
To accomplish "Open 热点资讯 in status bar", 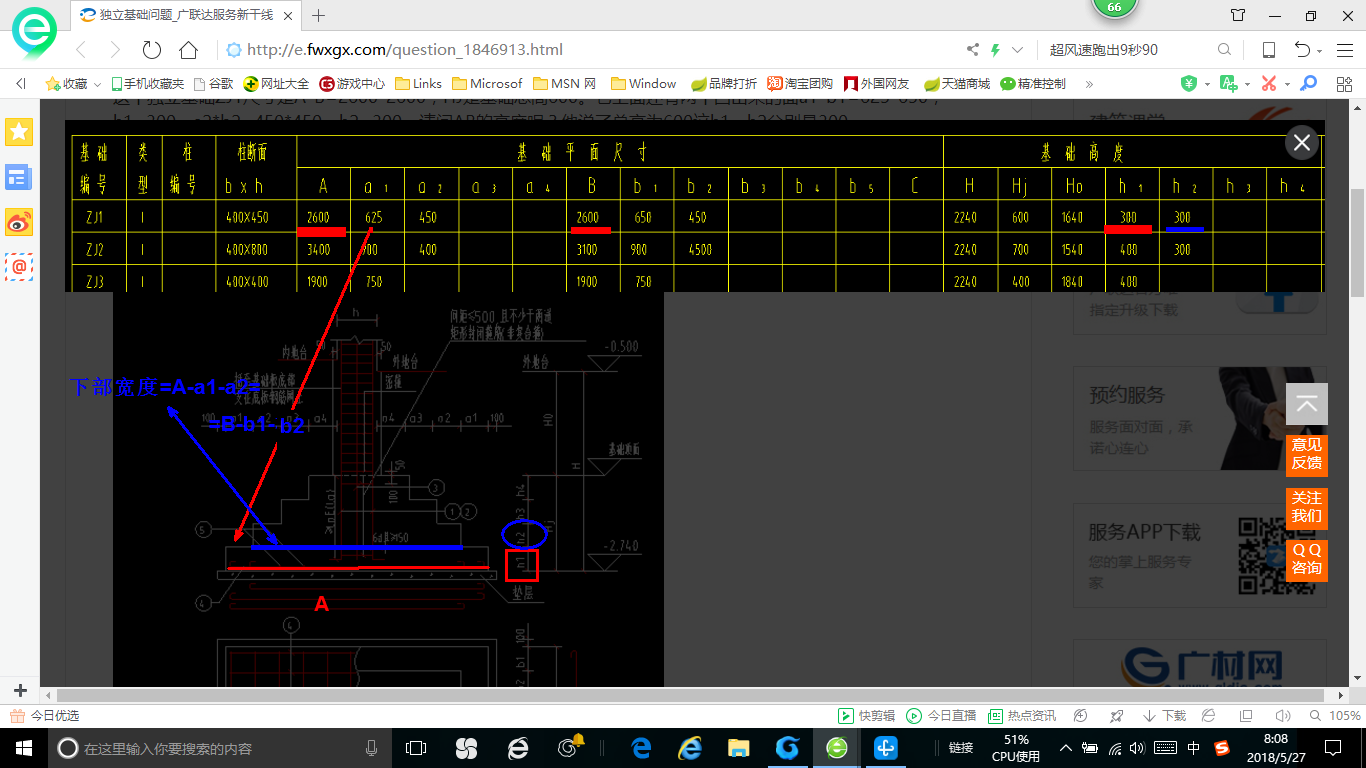I will 1022,716.
